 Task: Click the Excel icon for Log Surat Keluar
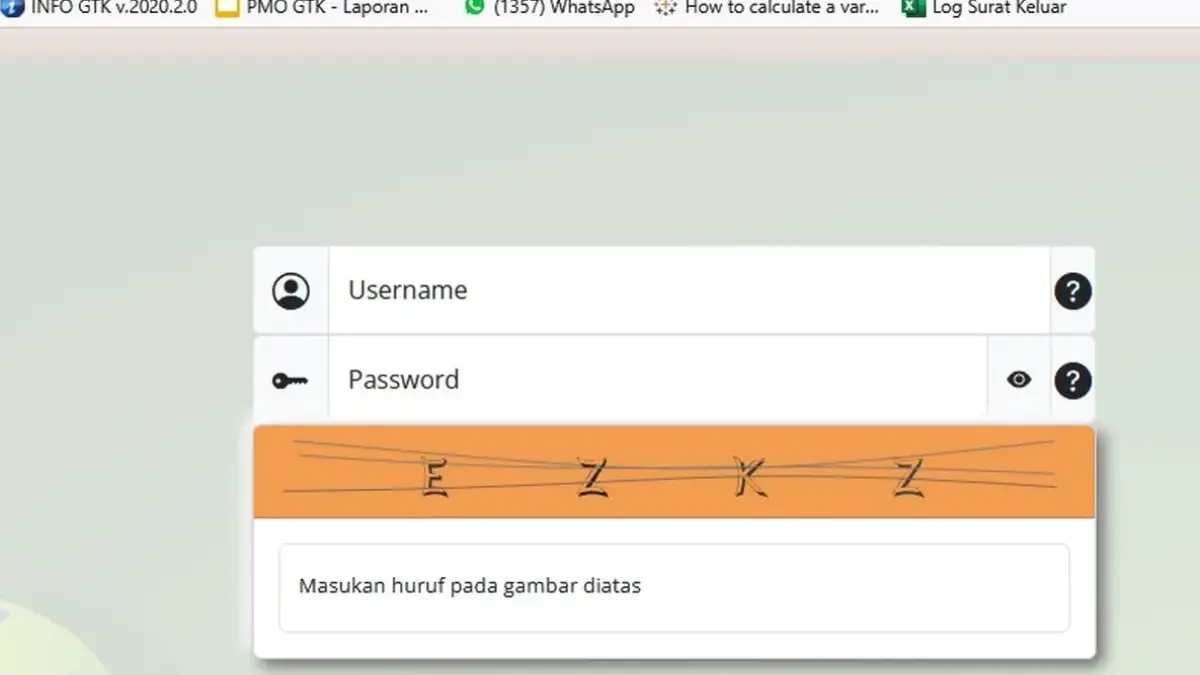pyautogui.click(x=911, y=8)
